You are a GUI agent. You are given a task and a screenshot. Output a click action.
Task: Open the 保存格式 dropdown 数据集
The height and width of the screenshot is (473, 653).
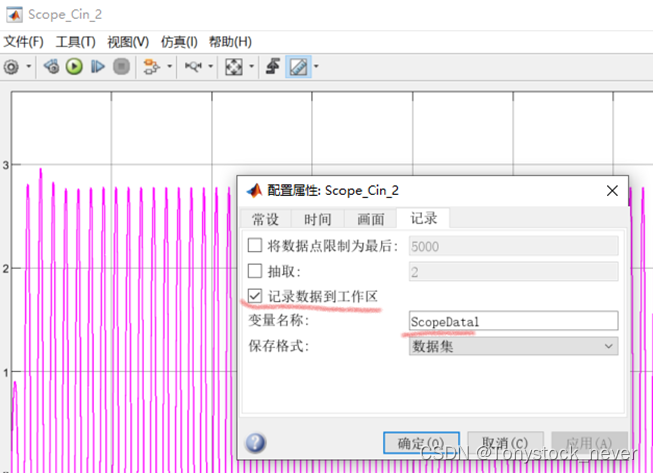(513, 346)
